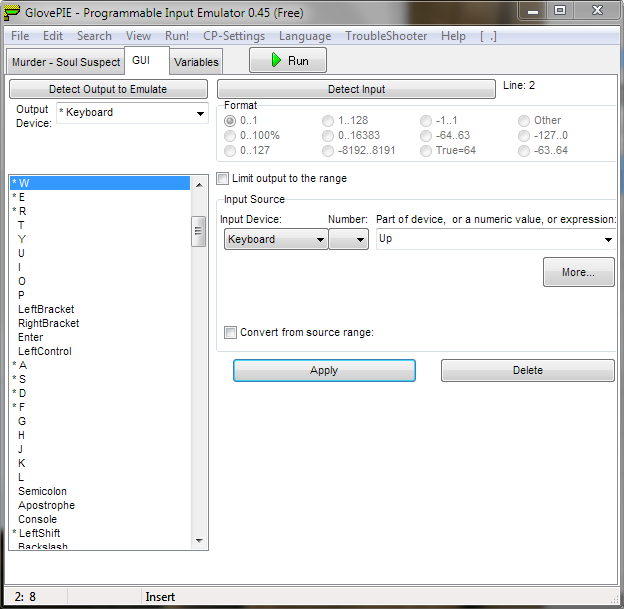
Task: Click the green Run play button
Action: coord(288,61)
